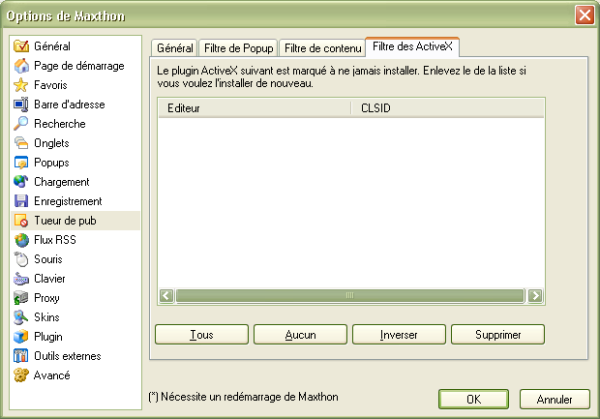Screen dimensions: 600x419
Task: Click the Flux RSS globe icon
Action: [x=21, y=240]
